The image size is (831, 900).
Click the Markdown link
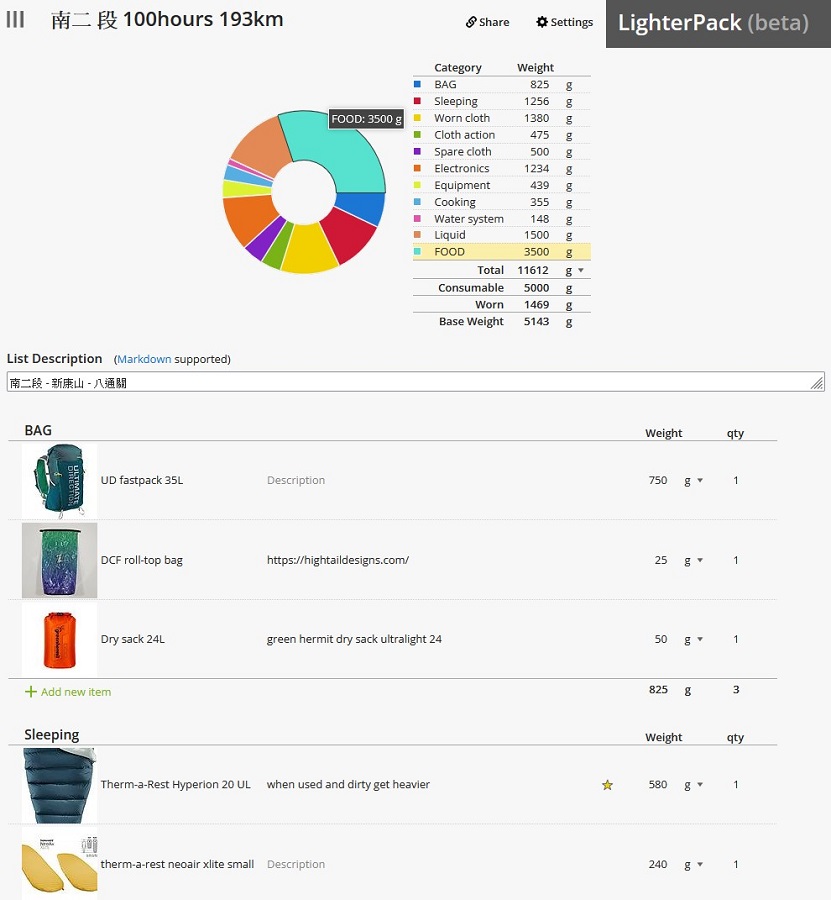[144, 359]
